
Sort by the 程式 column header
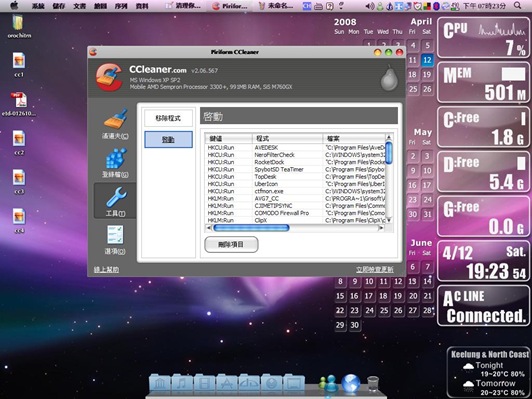coord(287,138)
